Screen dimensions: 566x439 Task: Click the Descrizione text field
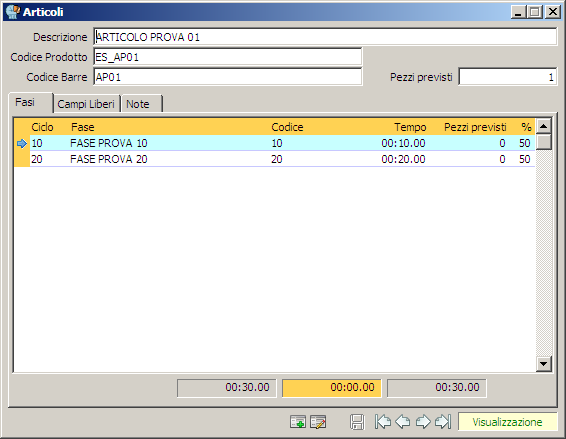tap(325, 37)
